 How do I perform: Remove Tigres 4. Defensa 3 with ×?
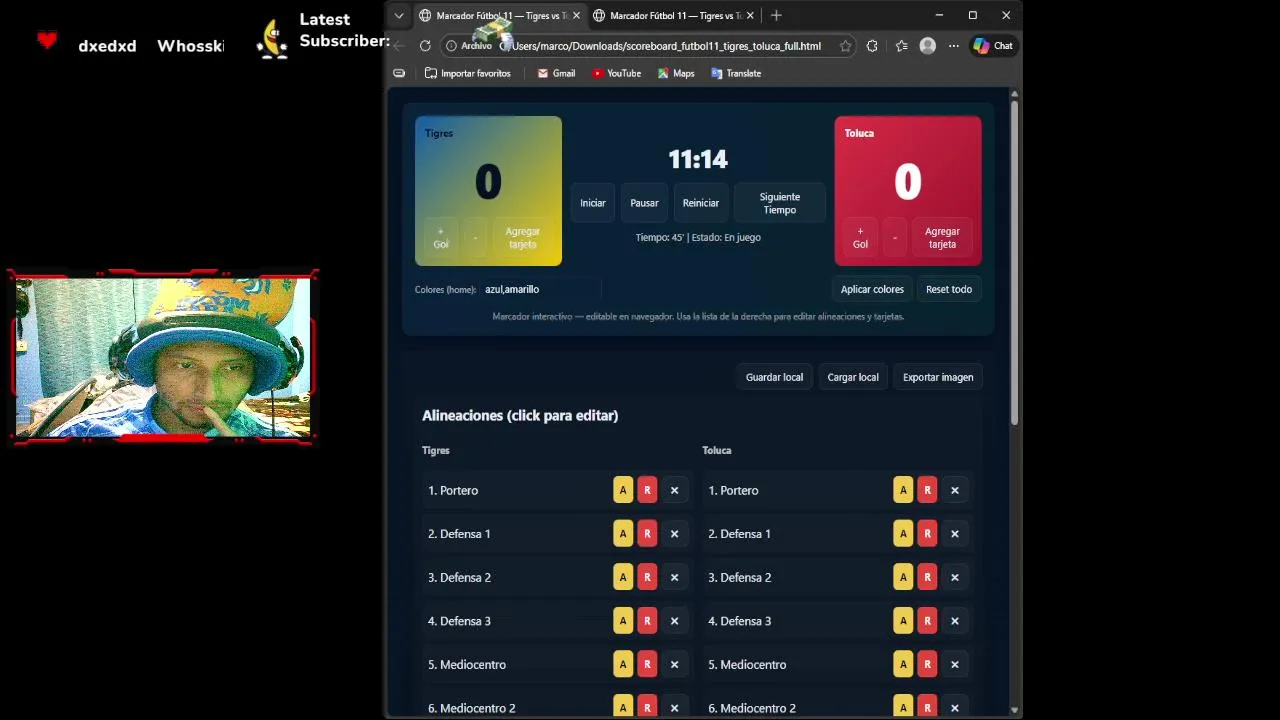point(674,621)
